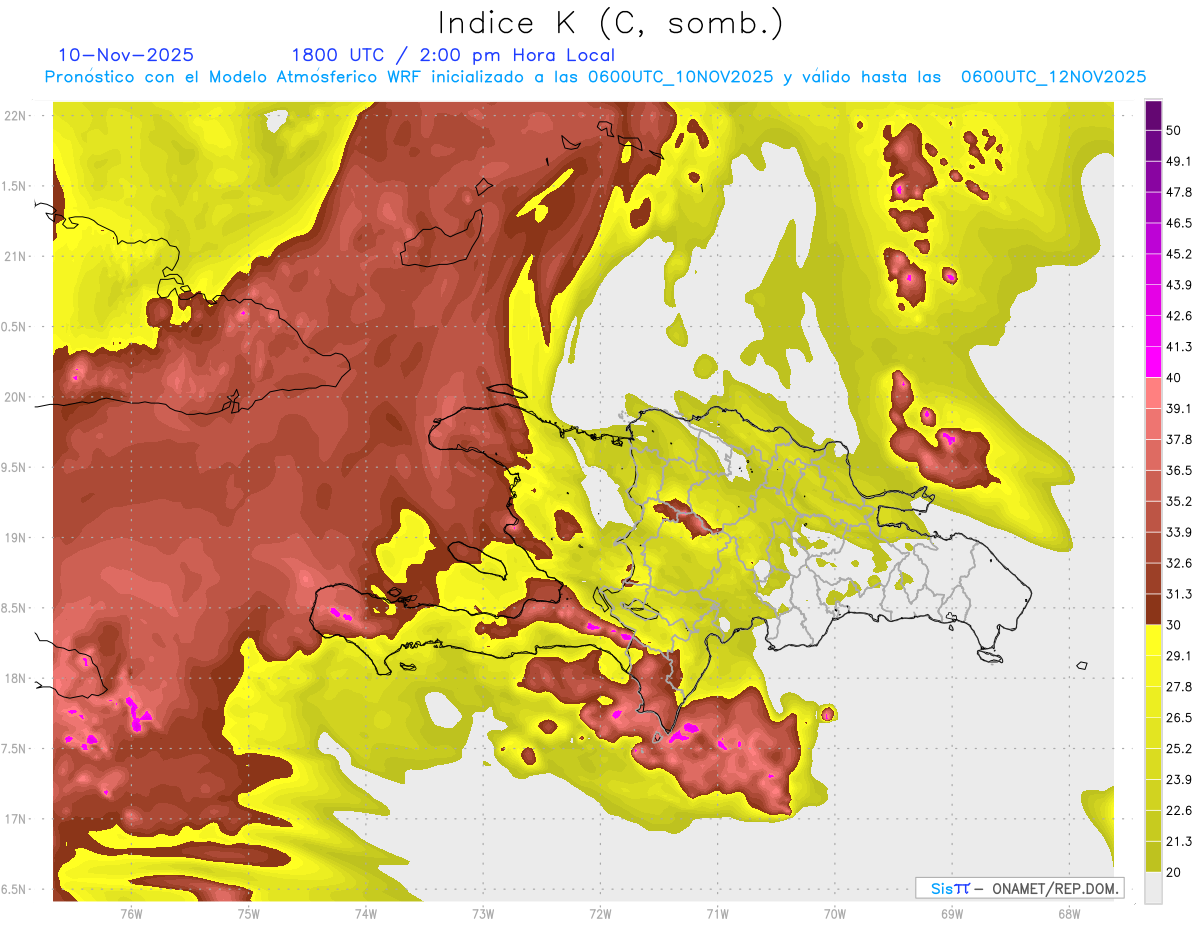
Task: Click the longitude label "74W"
Action: [x=366, y=913]
